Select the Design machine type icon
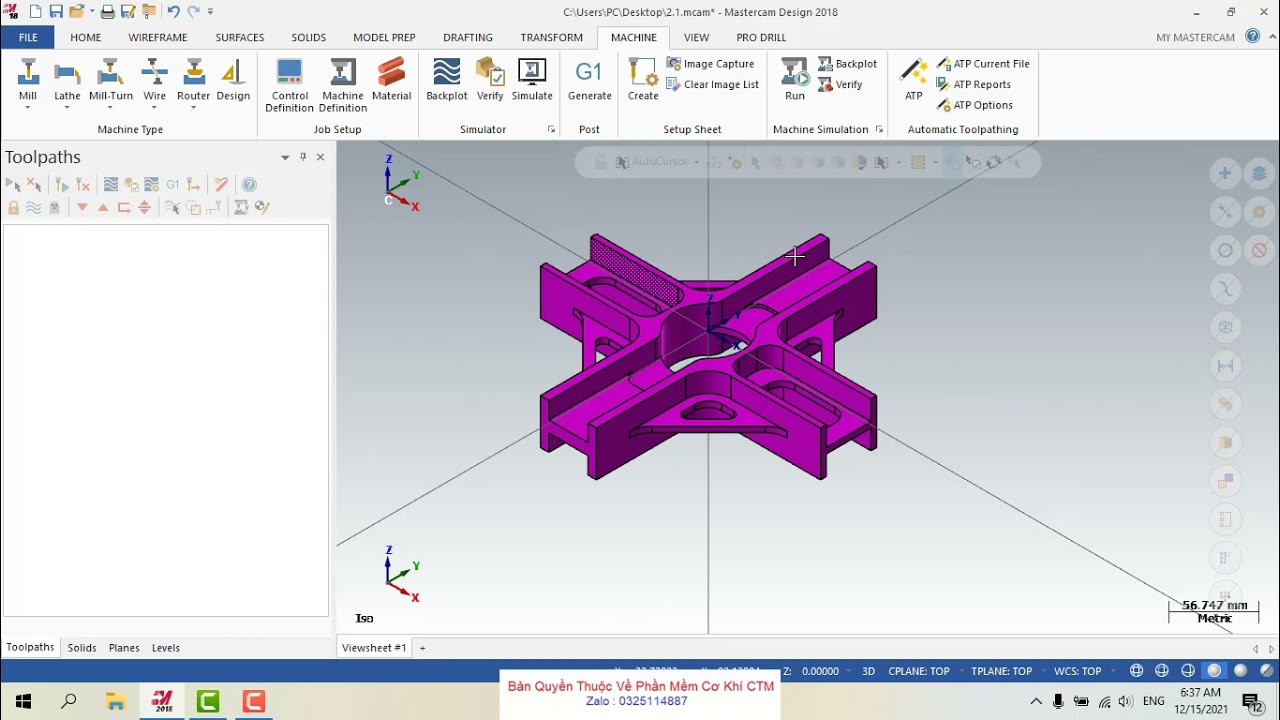Screen dimensions: 1280x720 pyautogui.click(x=233, y=80)
